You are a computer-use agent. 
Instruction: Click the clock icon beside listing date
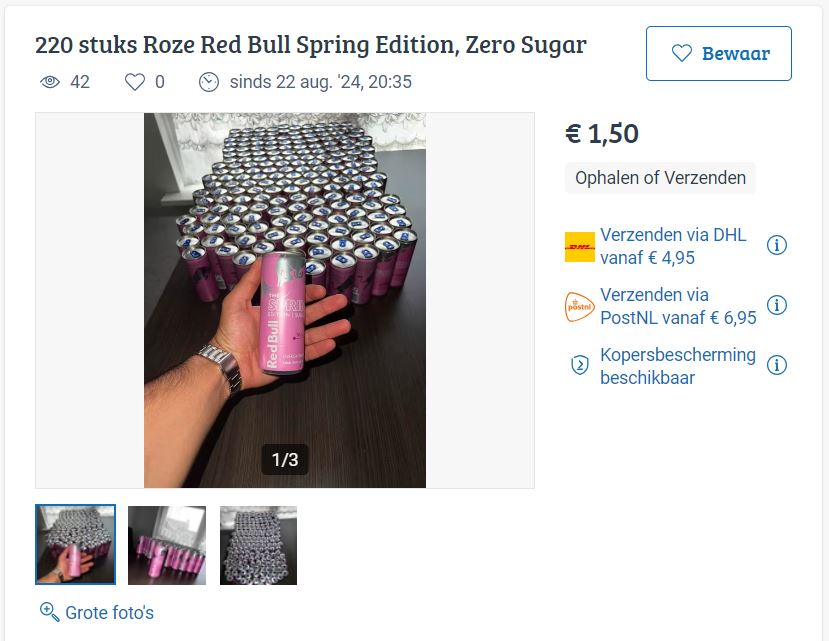coord(209,82)
